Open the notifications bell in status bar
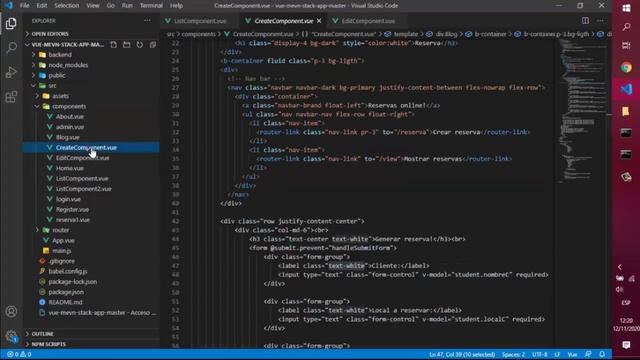640x360 pixels. 602,354
